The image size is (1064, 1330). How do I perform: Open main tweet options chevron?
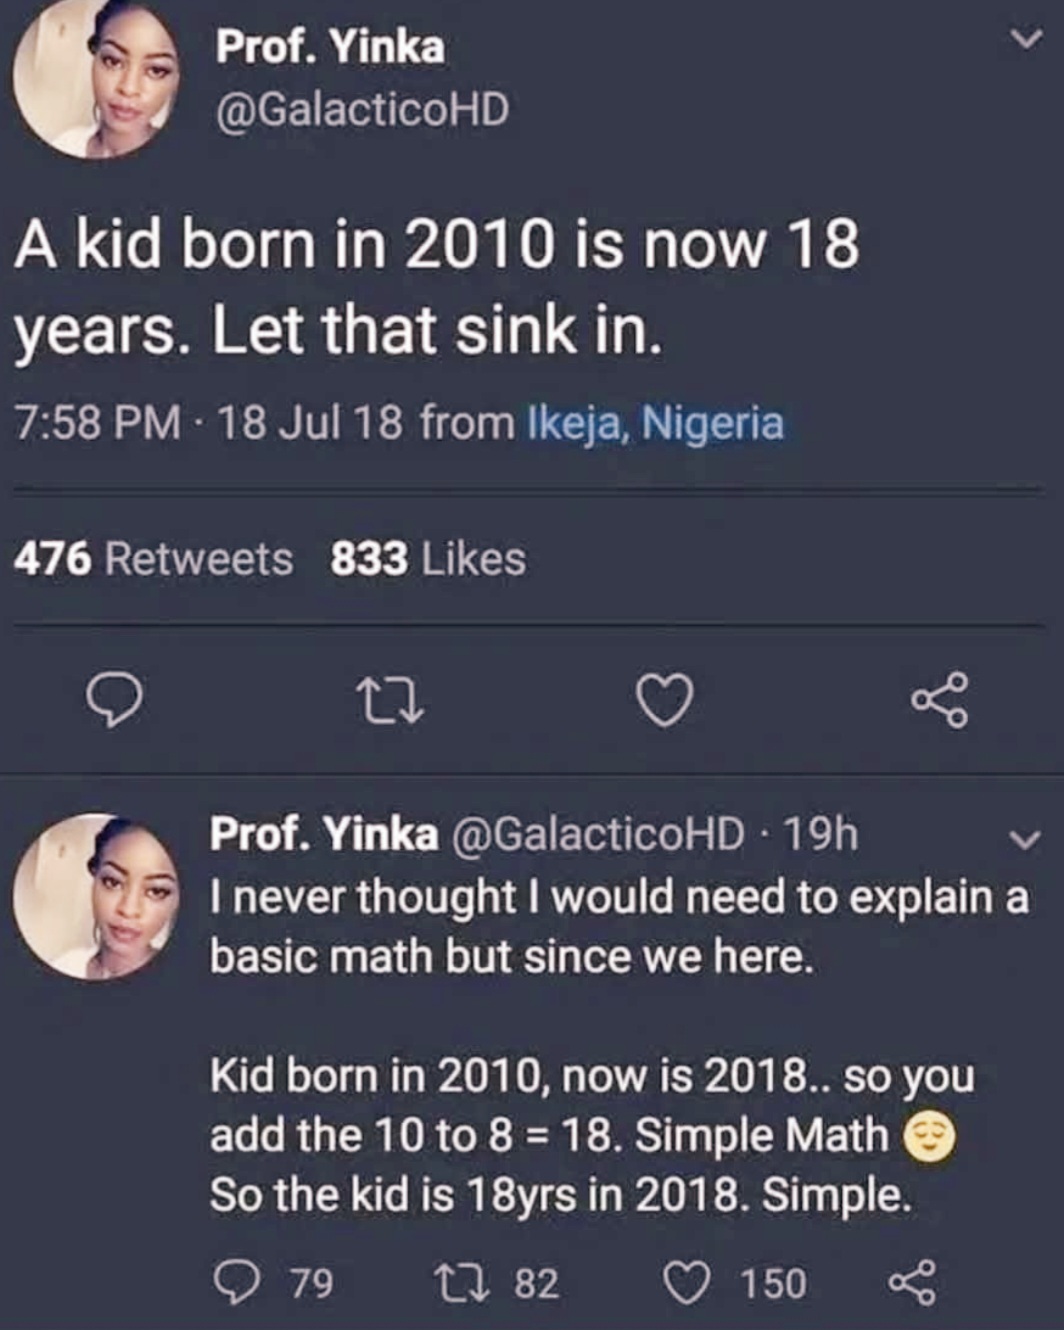(x=1025, y=40)
